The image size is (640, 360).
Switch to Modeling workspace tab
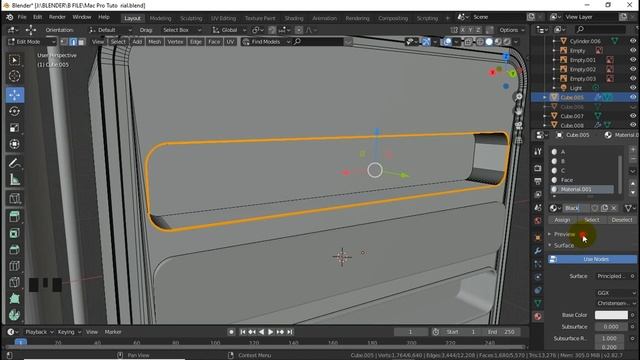click(160, 18)
